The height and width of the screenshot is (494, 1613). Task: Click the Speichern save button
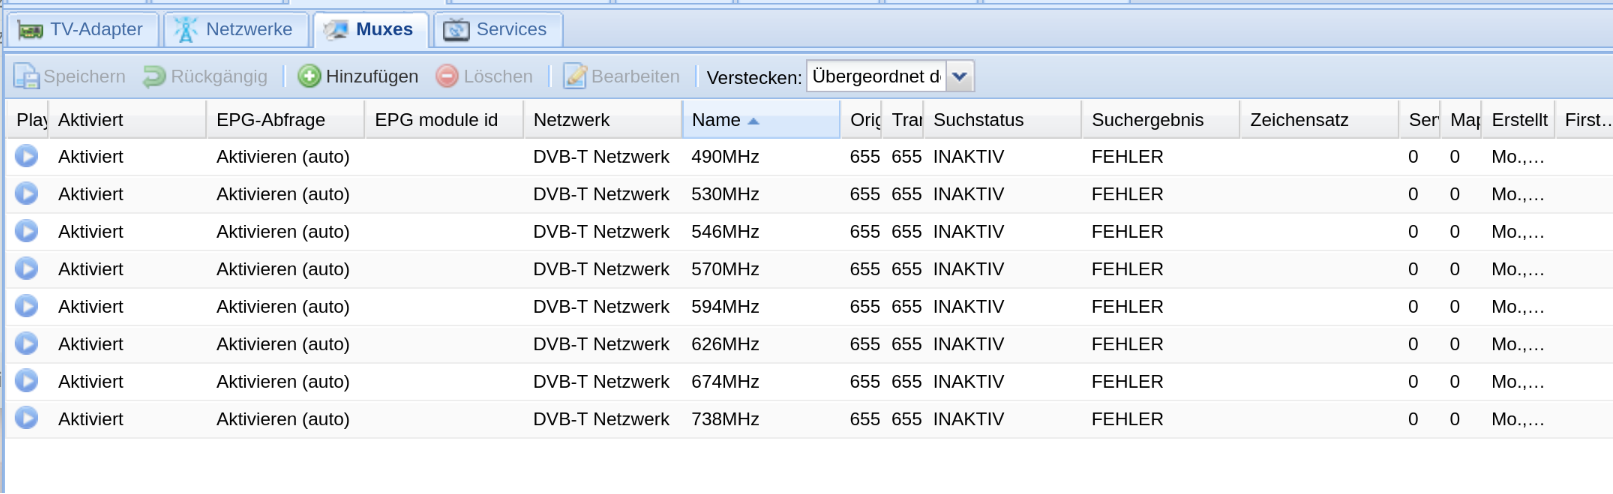tap(69, 76)
